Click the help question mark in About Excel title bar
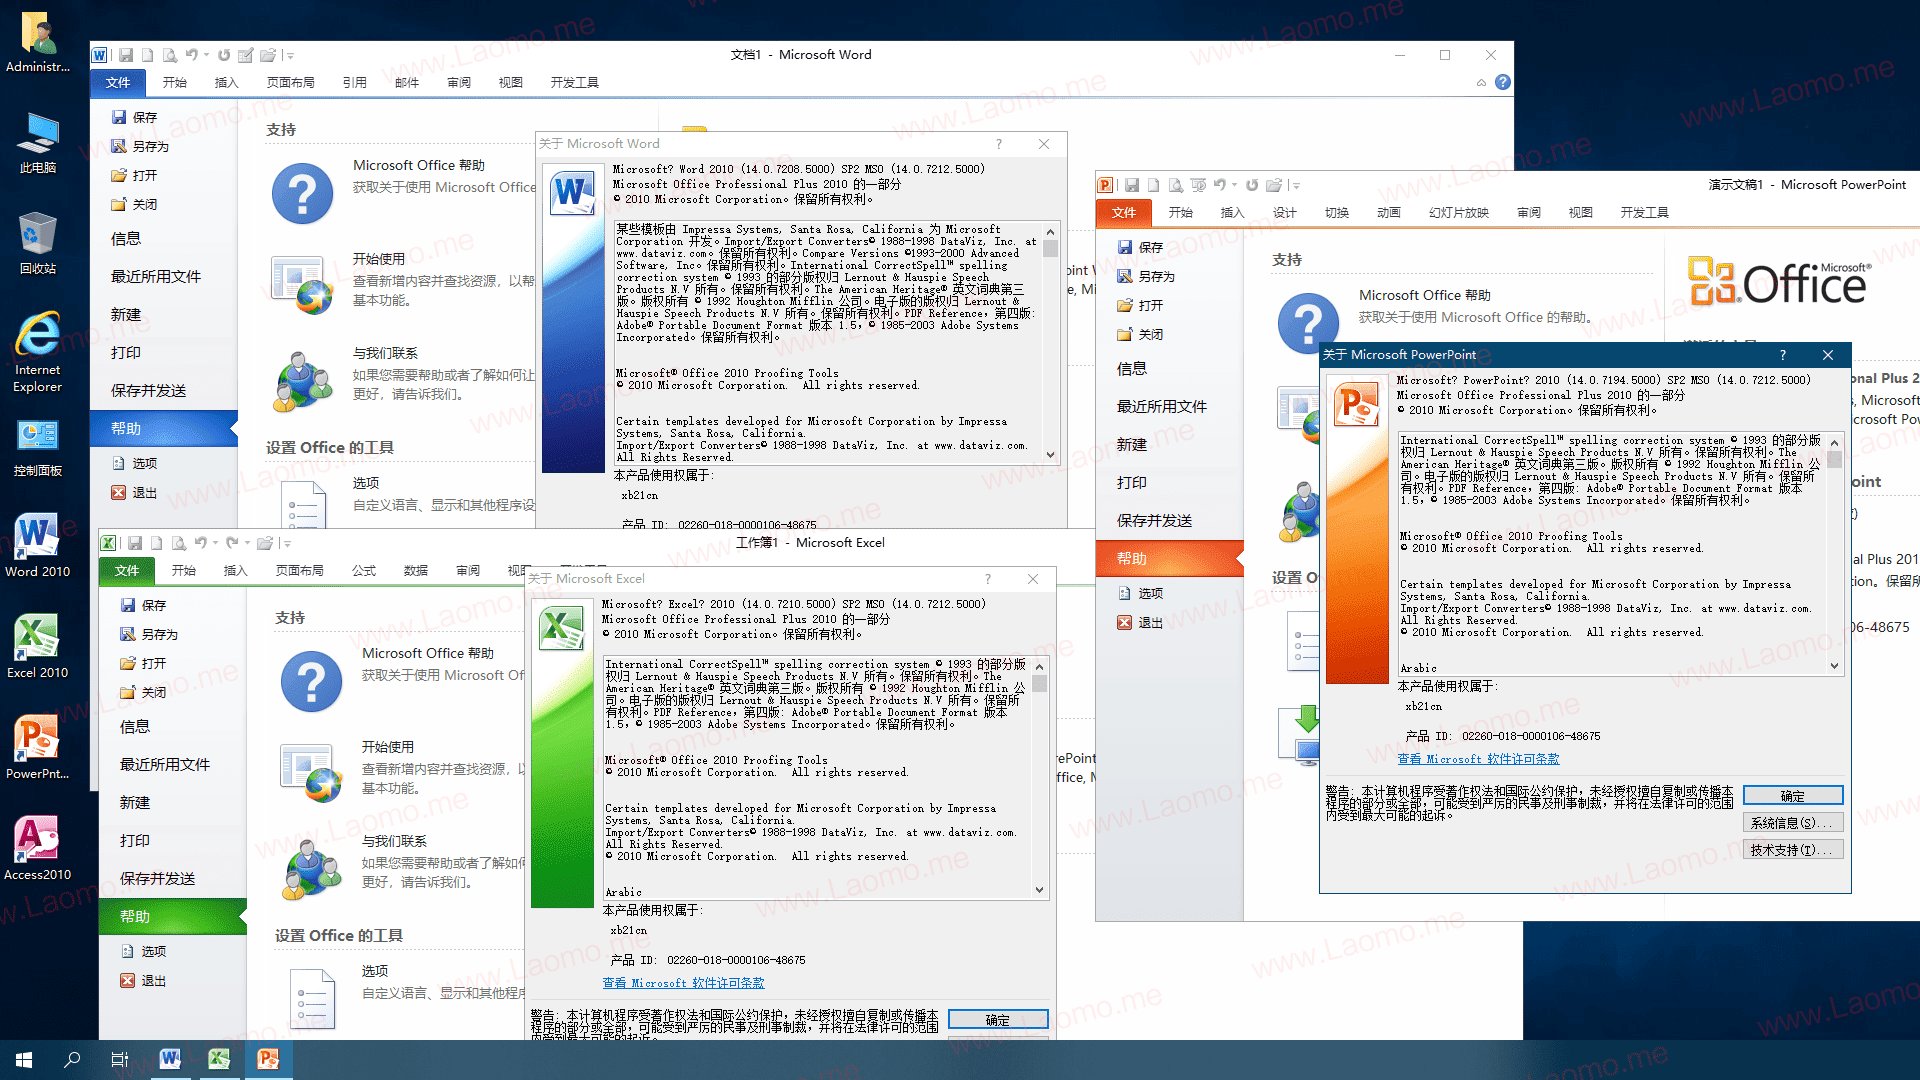Screen dimensions: 1920x1080 coord(987,579)
